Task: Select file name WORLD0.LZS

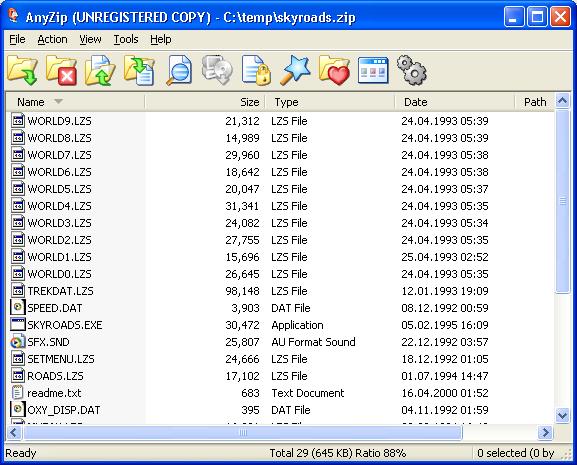Action: click(x=60, y=274)
